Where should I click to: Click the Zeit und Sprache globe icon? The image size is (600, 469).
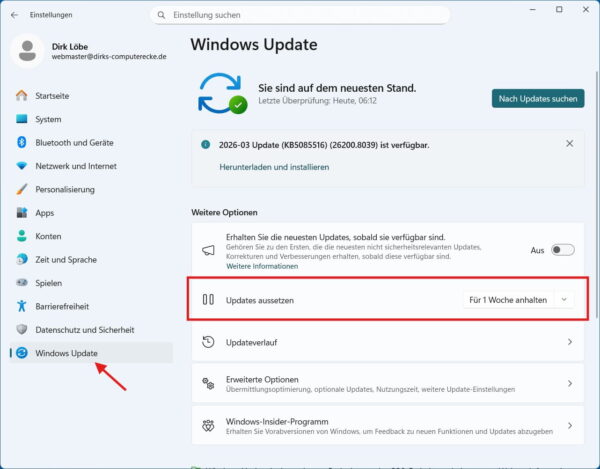point(22,259)
